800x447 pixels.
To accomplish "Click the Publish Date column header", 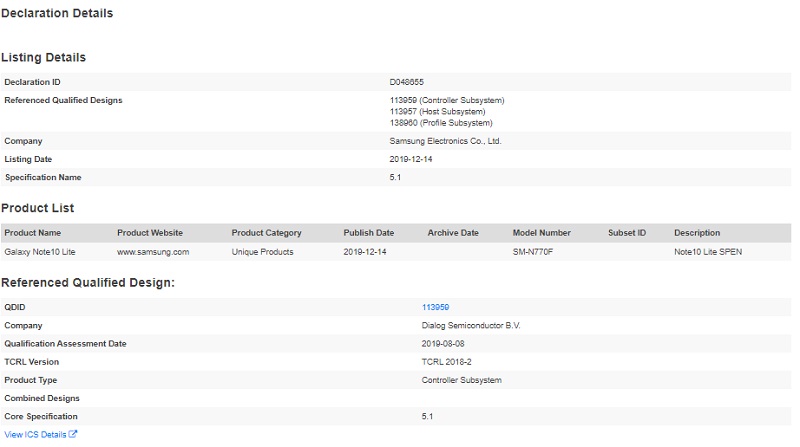I will [x=368, y=233].
